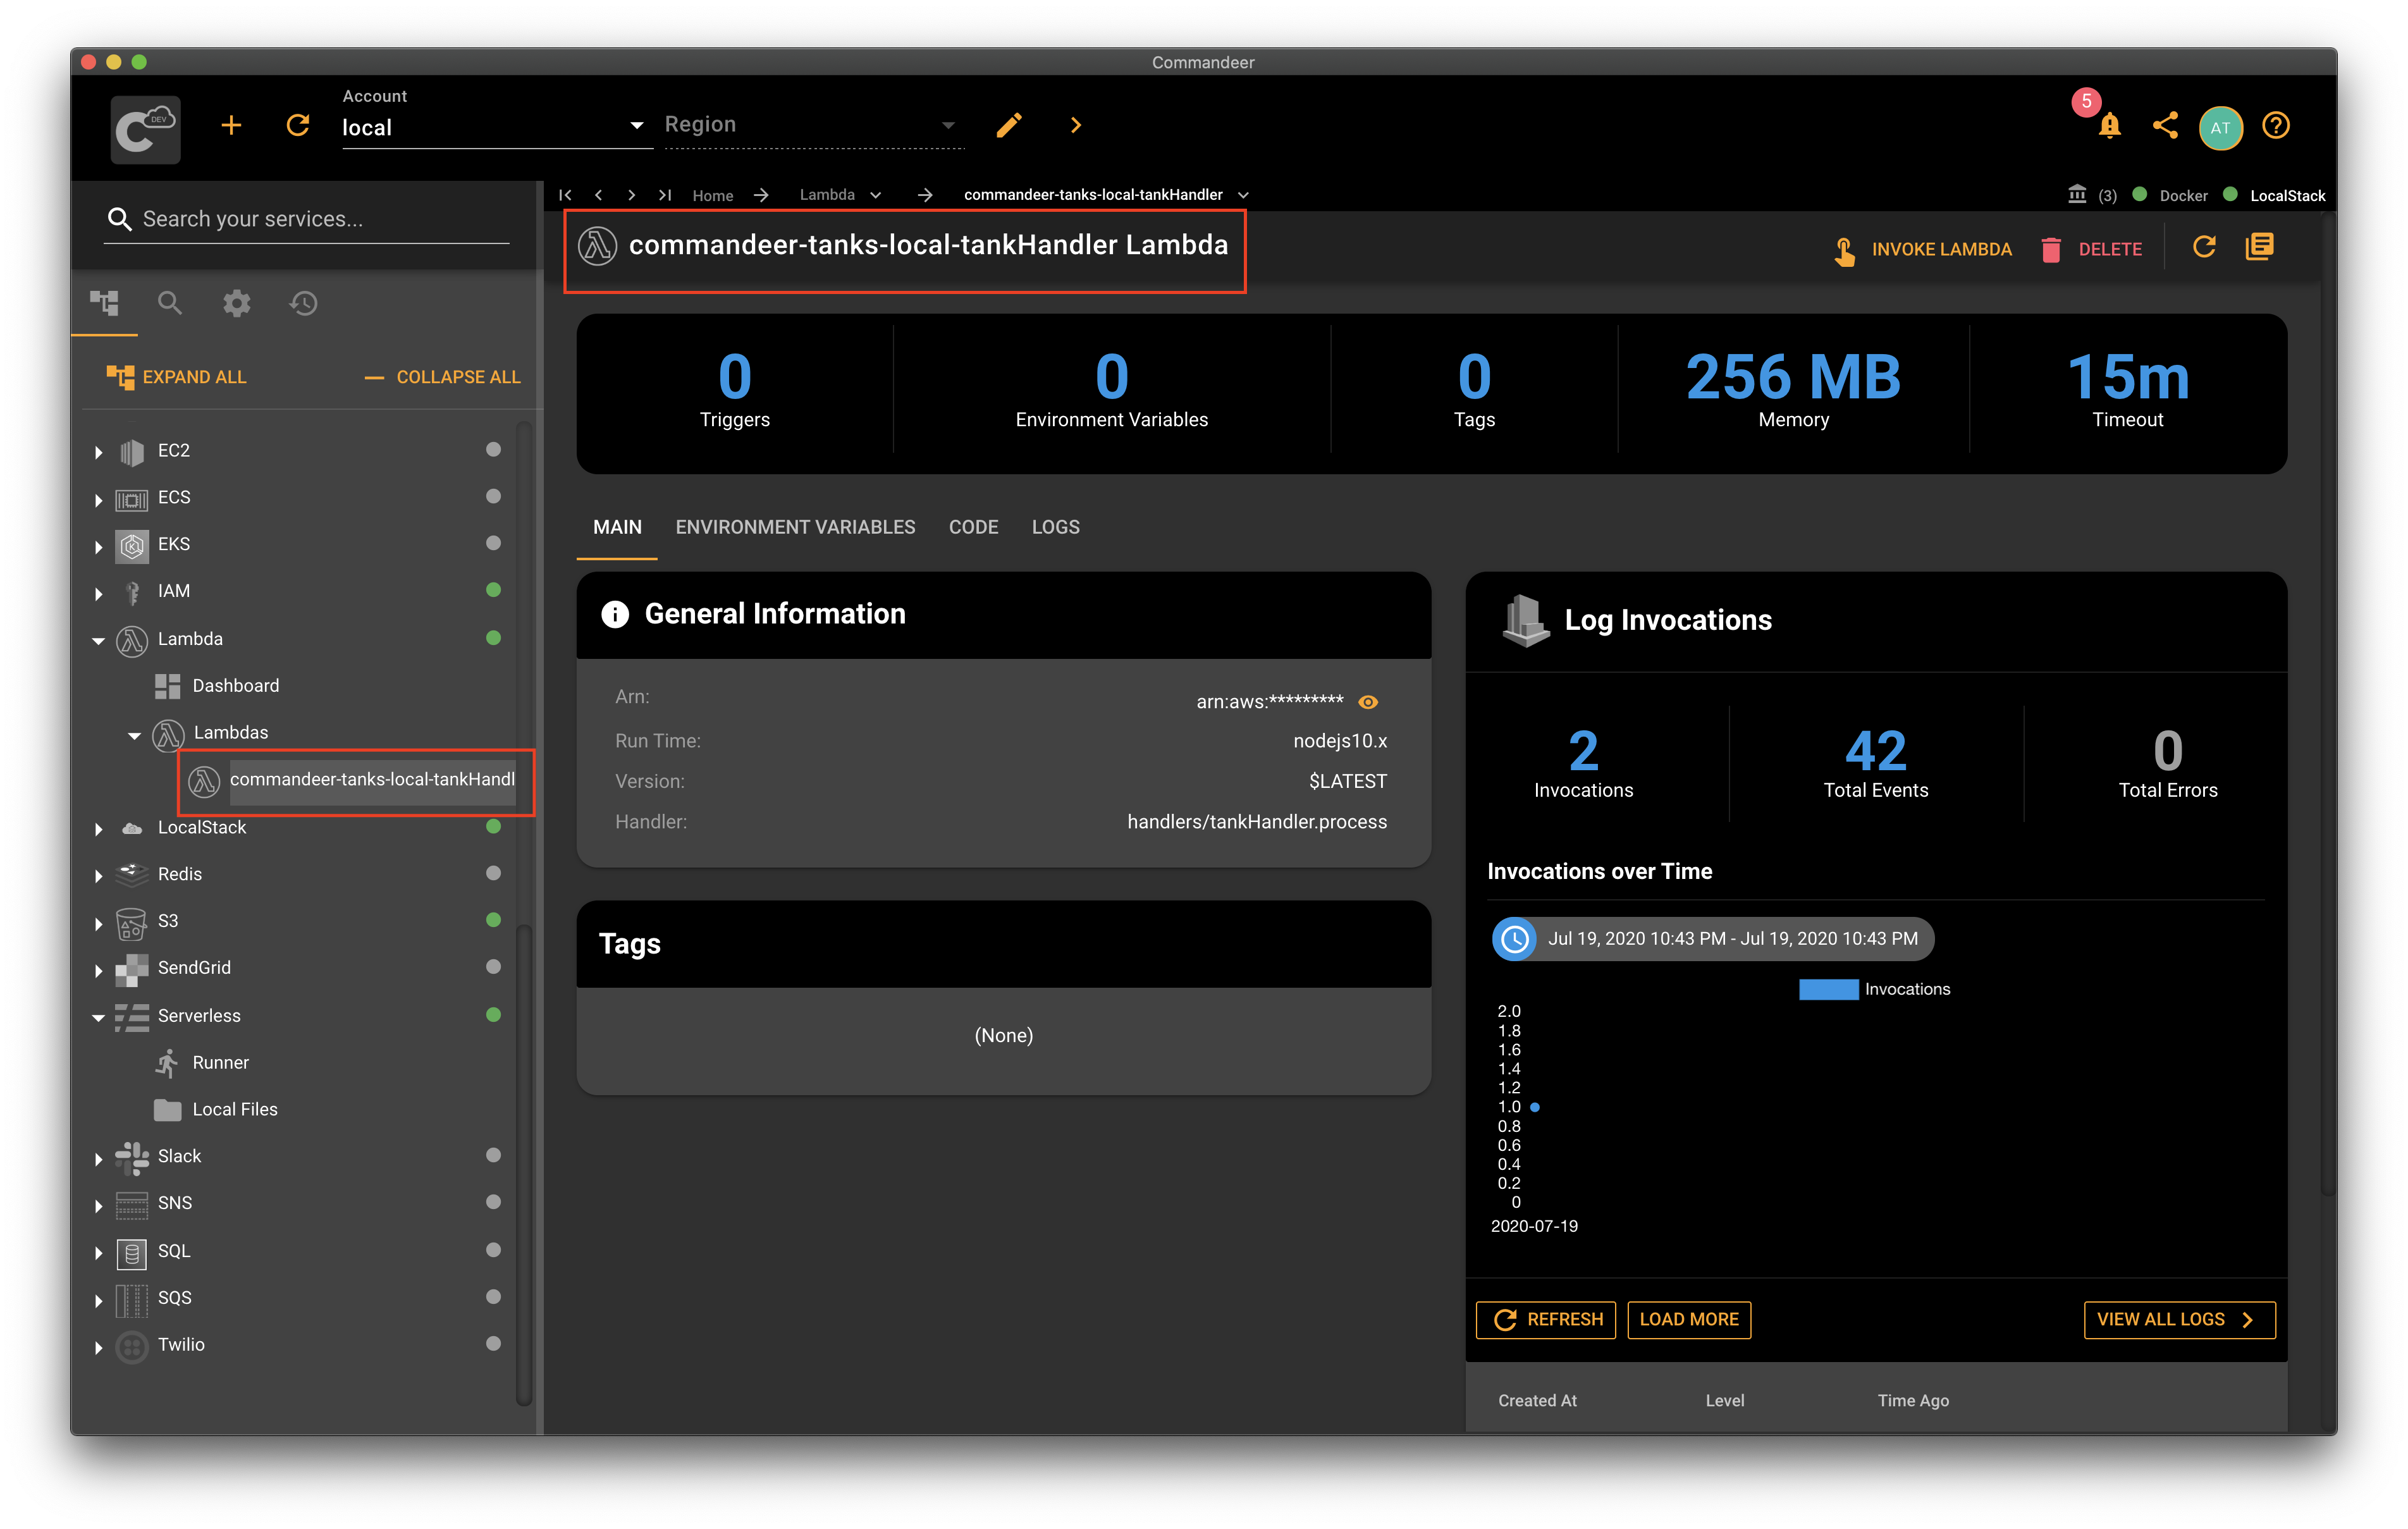This screenshot has height=1529, width=2408.
Task: Edit account with the pencil icon
Action: (1009, 125)
